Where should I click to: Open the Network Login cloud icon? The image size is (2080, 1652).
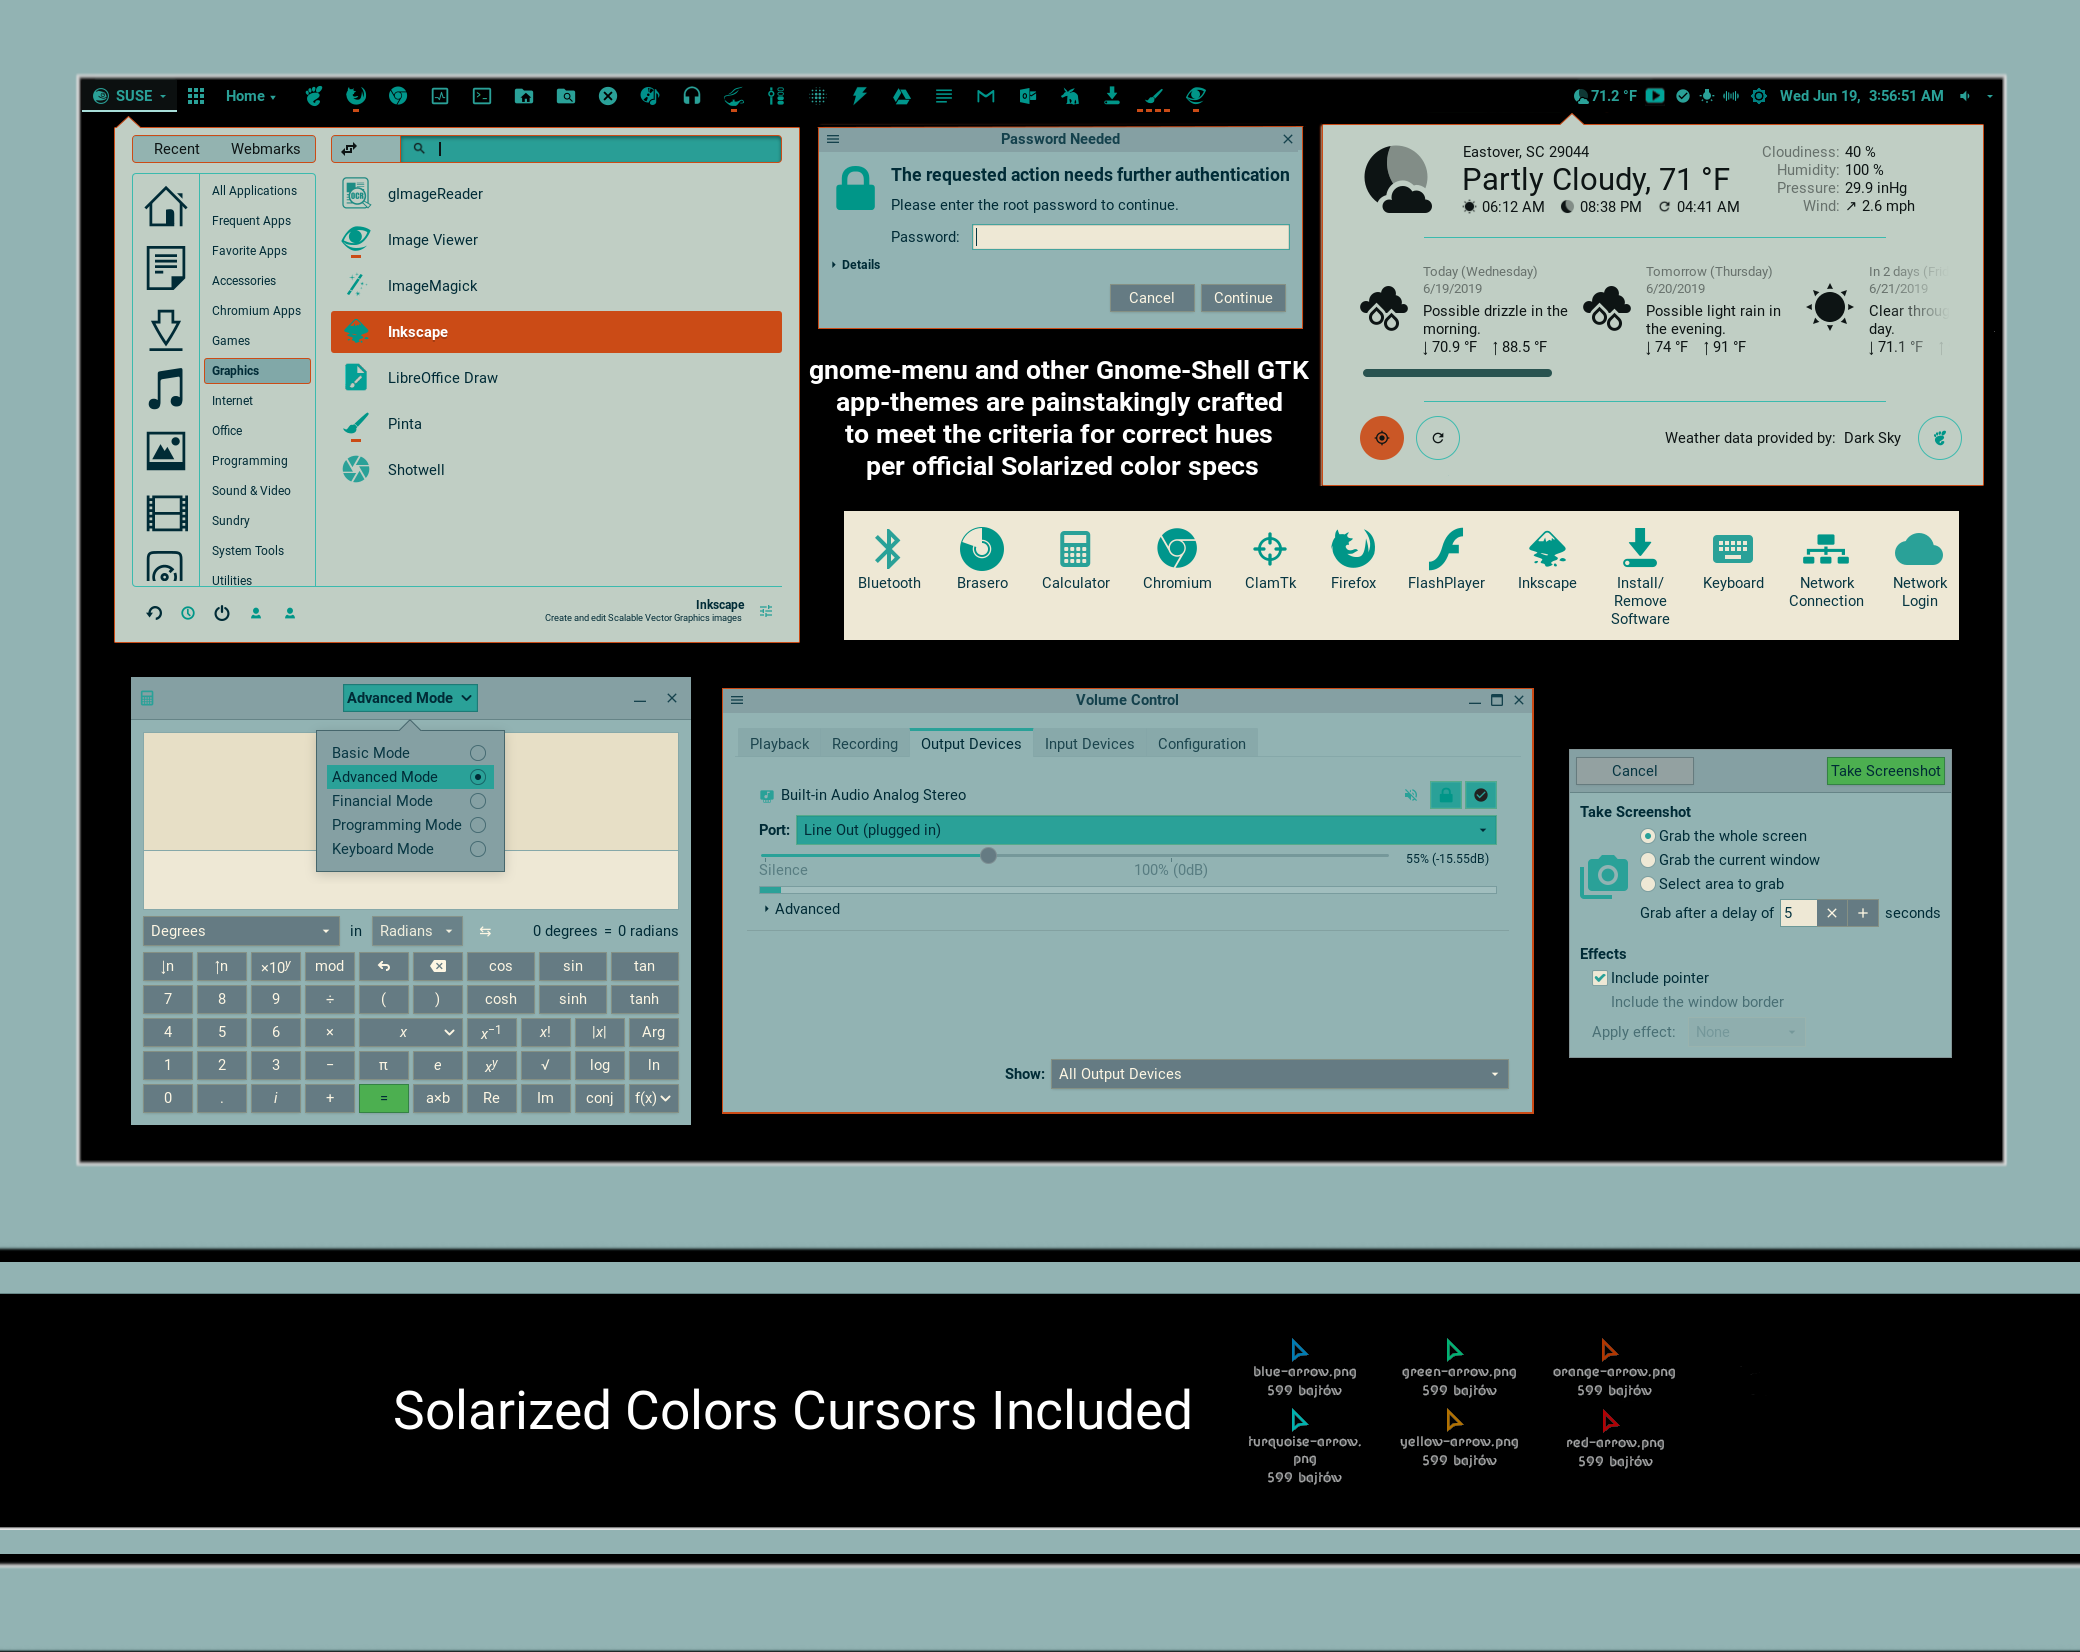[x=1919, y=549]
